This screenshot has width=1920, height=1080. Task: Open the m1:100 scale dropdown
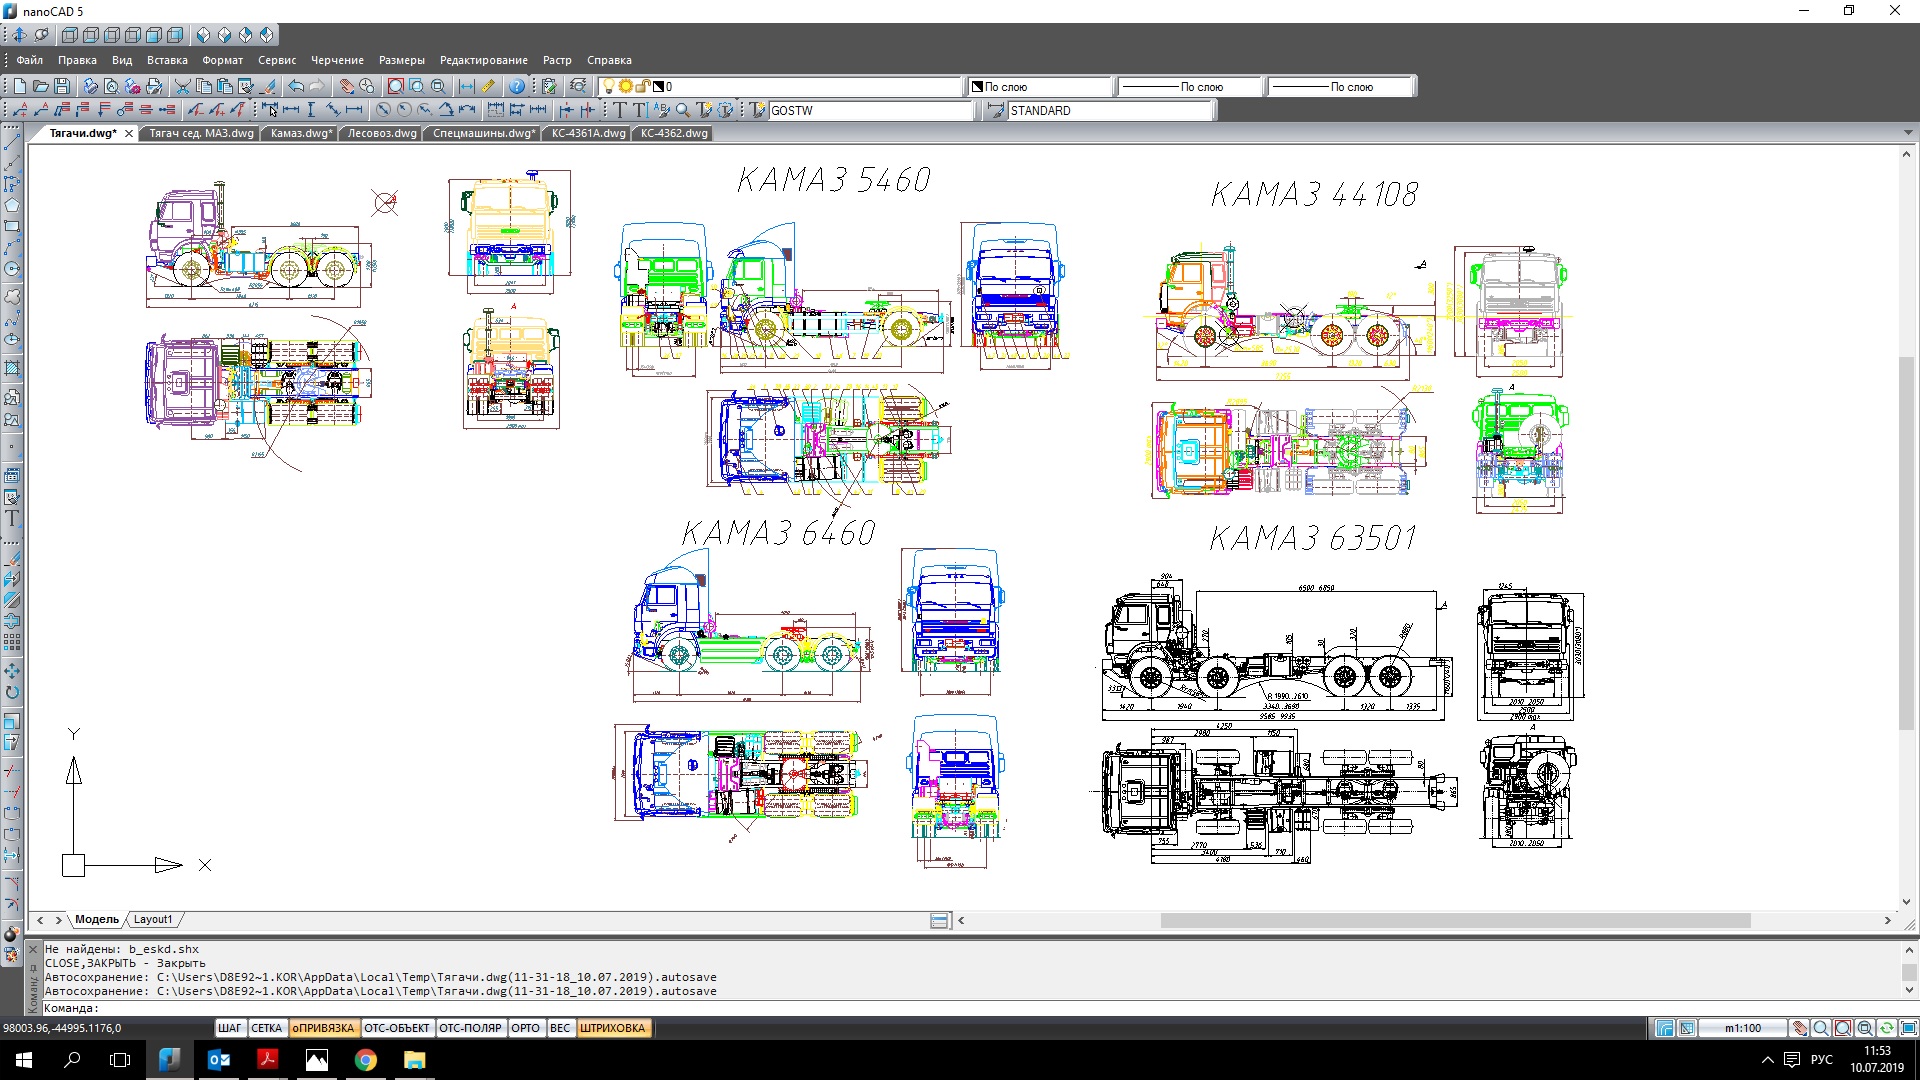pos(1743,1028)
